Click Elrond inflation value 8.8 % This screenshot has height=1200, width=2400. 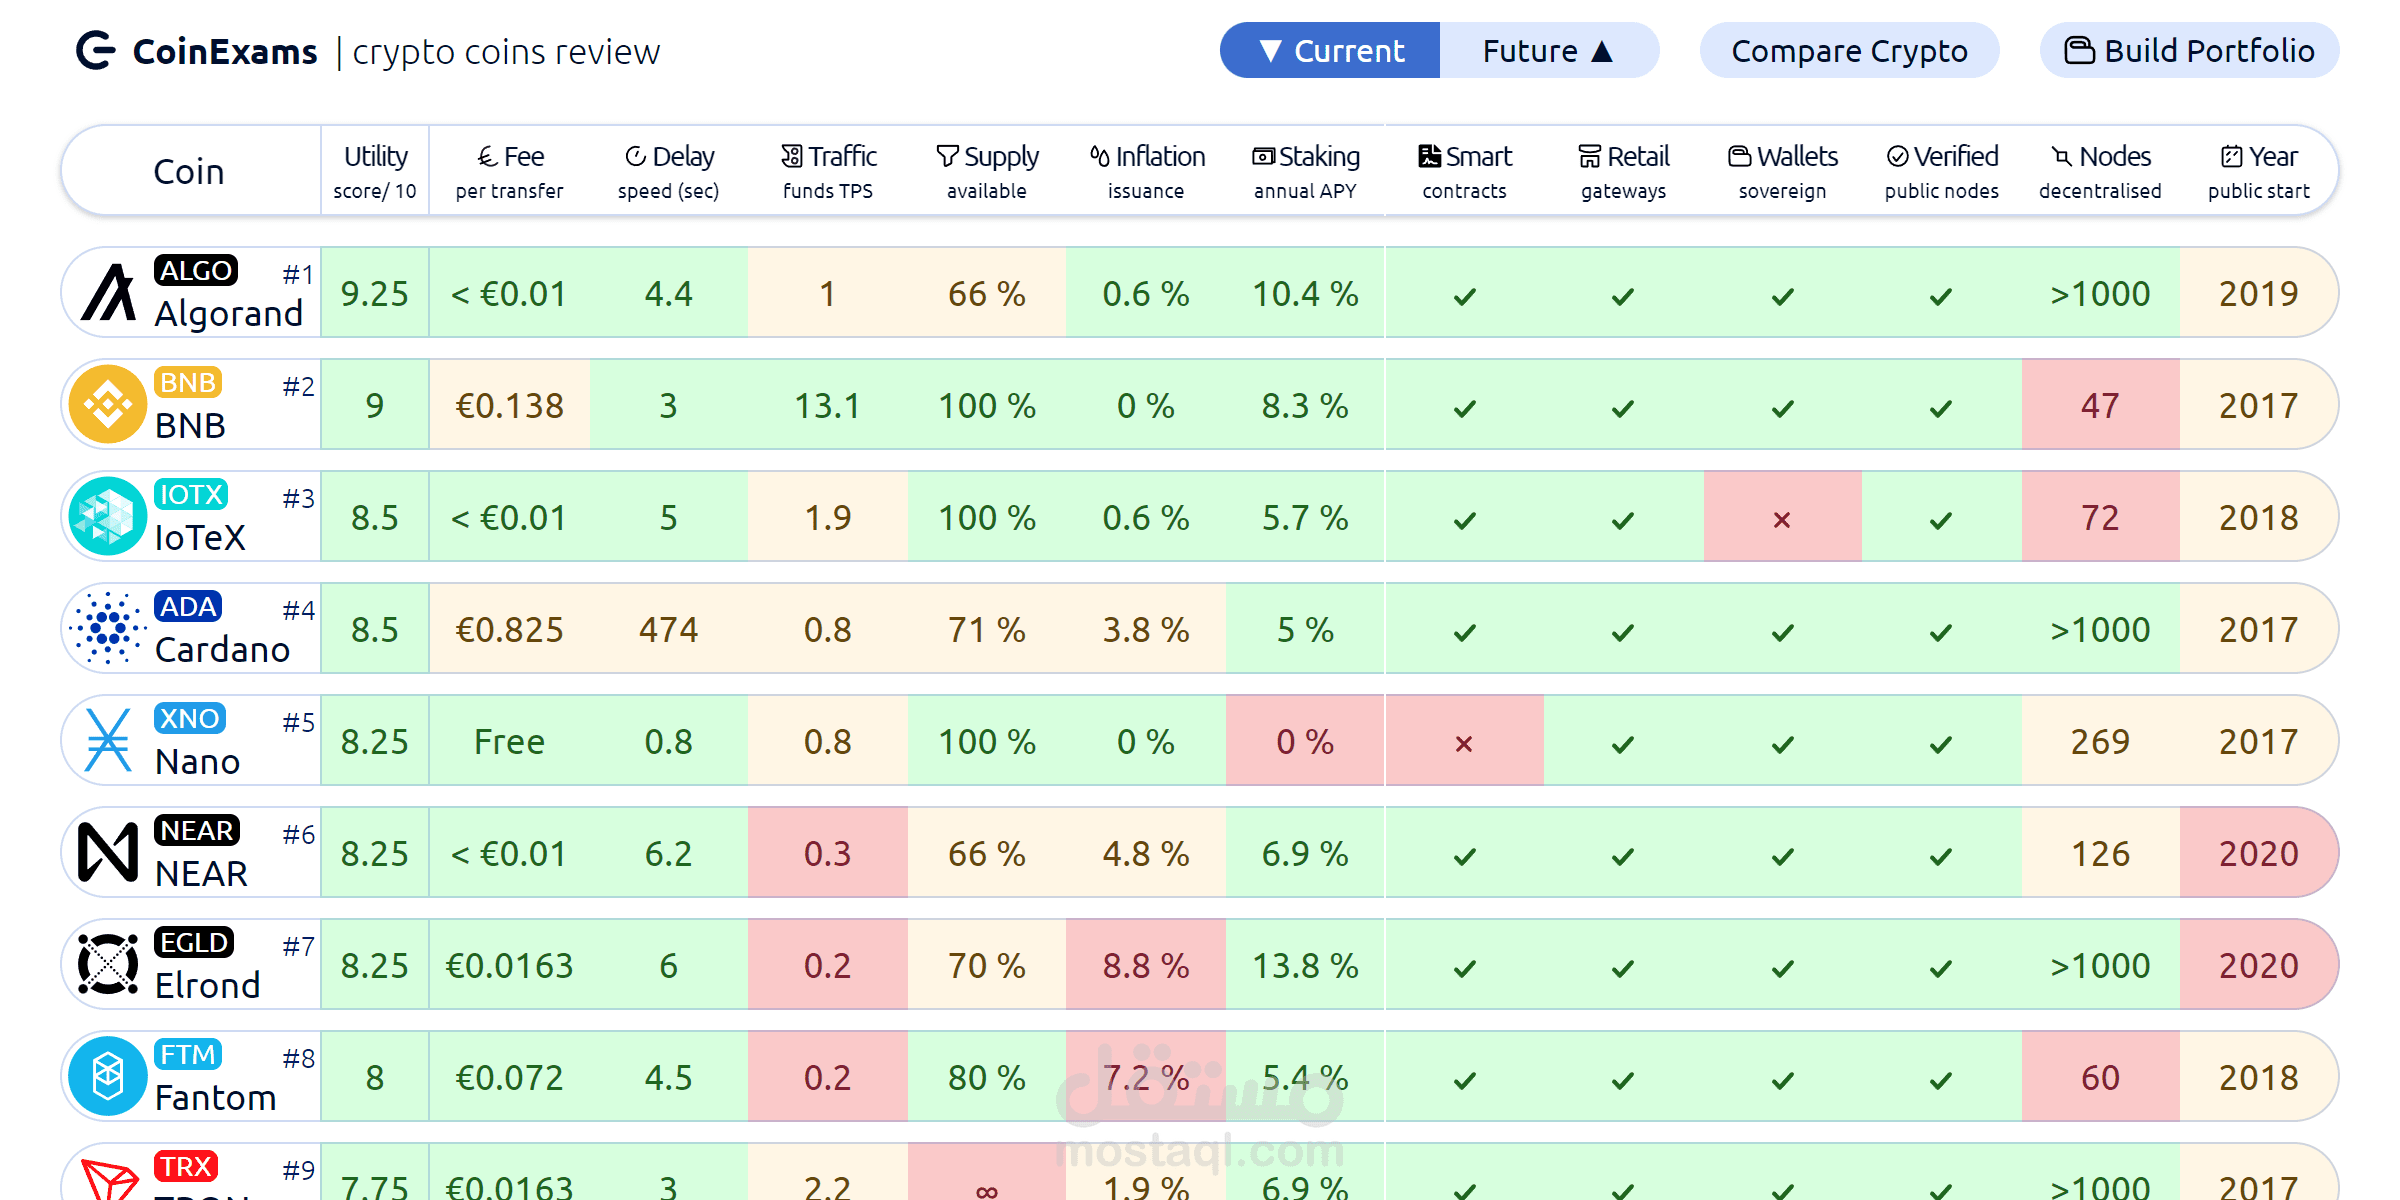point(1146,965)
